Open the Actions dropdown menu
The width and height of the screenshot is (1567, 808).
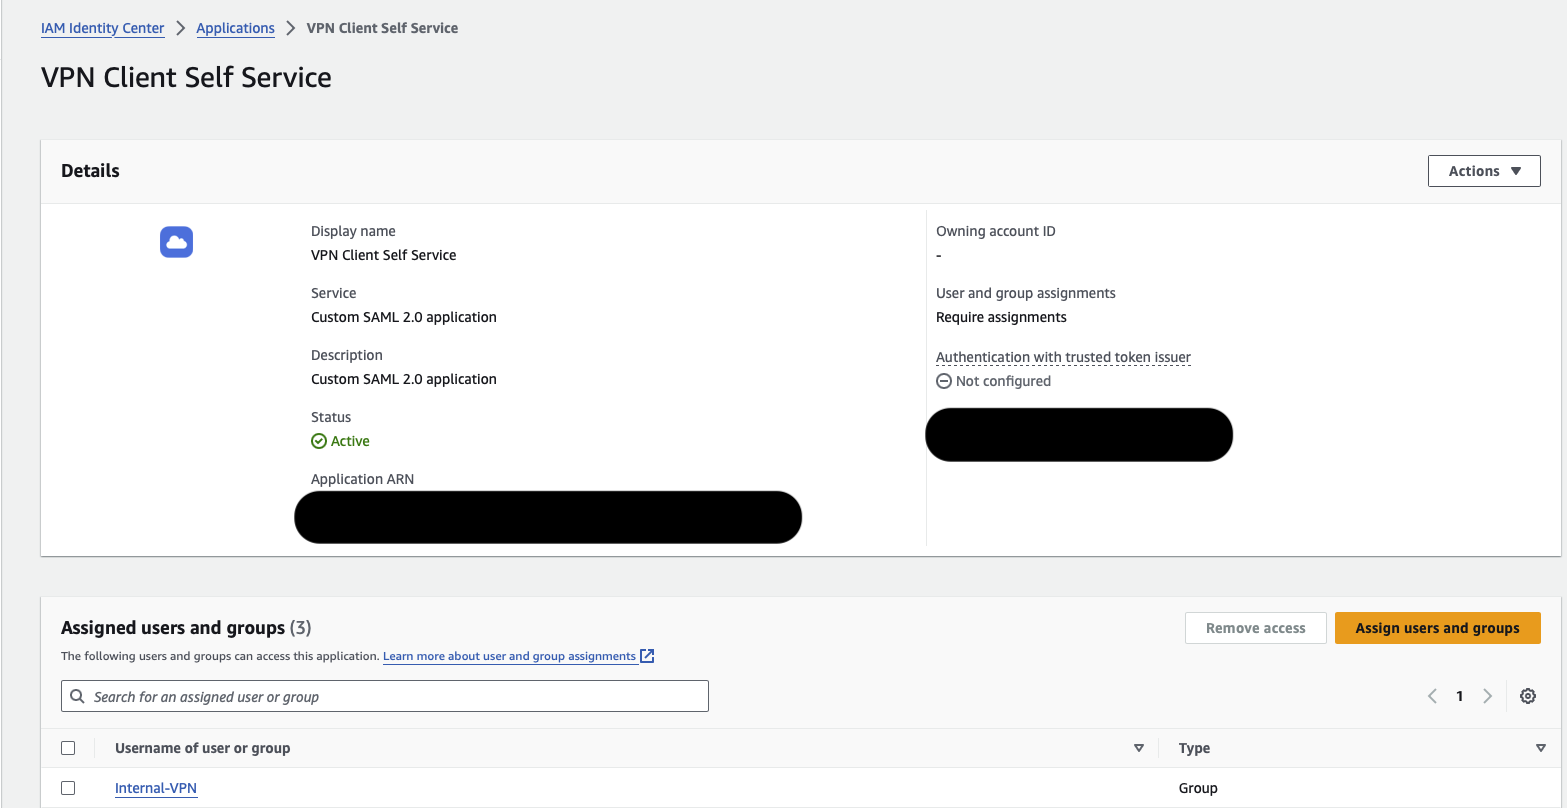click(1484, 171)
